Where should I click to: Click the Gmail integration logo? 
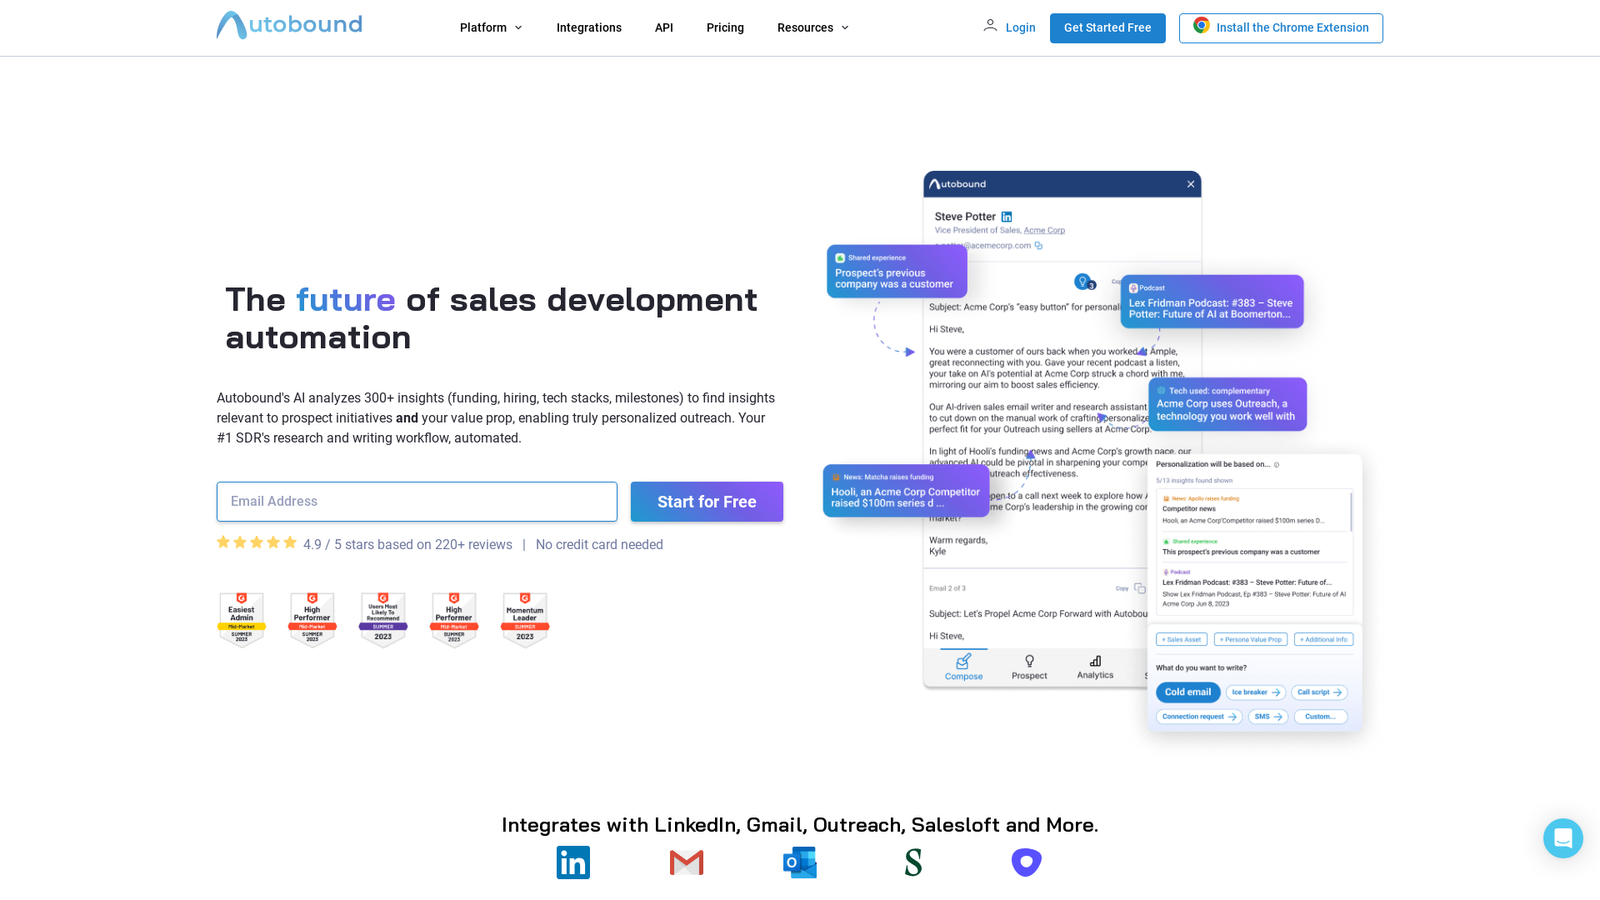click(687, 862)
